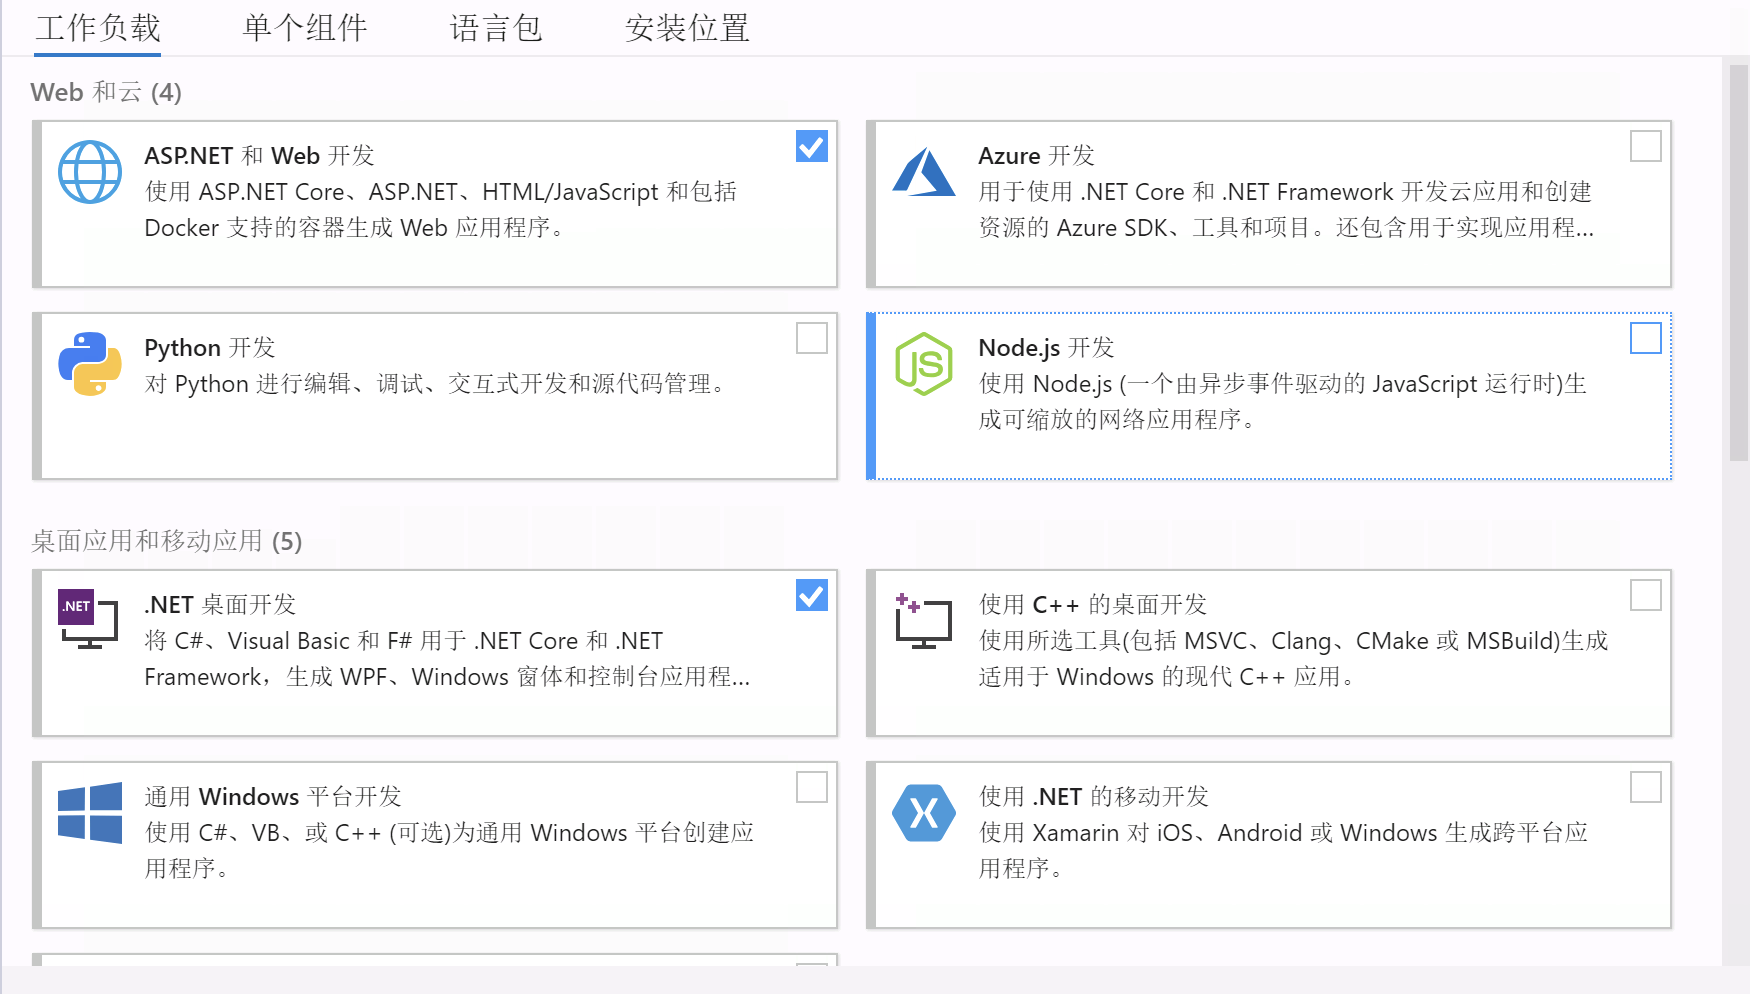The height and width of the screenshot is (994, 1750).
Task: Check the Azure 开发 checkbox
Action: [1646, 147]
